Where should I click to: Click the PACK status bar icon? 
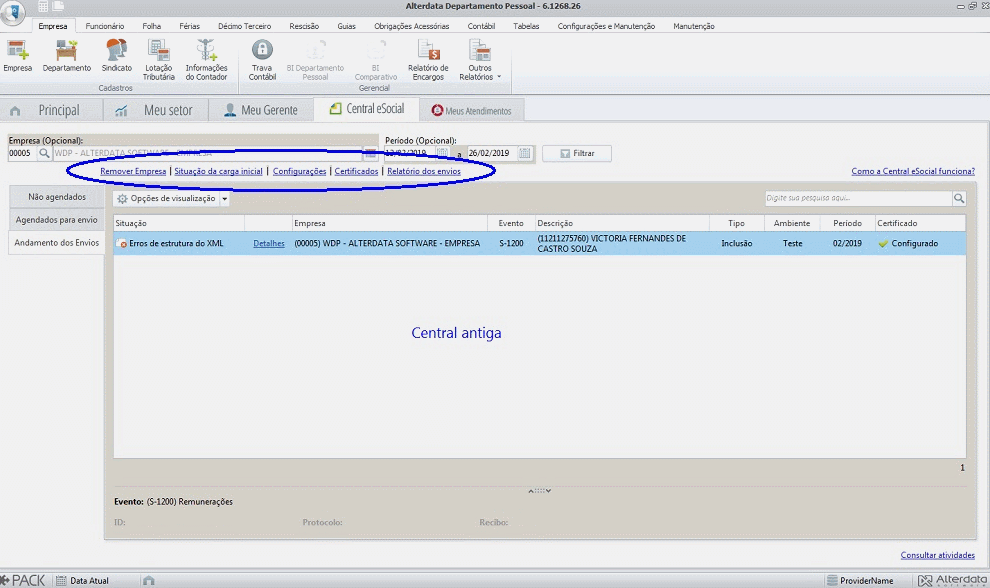click(x=23, y=580)
